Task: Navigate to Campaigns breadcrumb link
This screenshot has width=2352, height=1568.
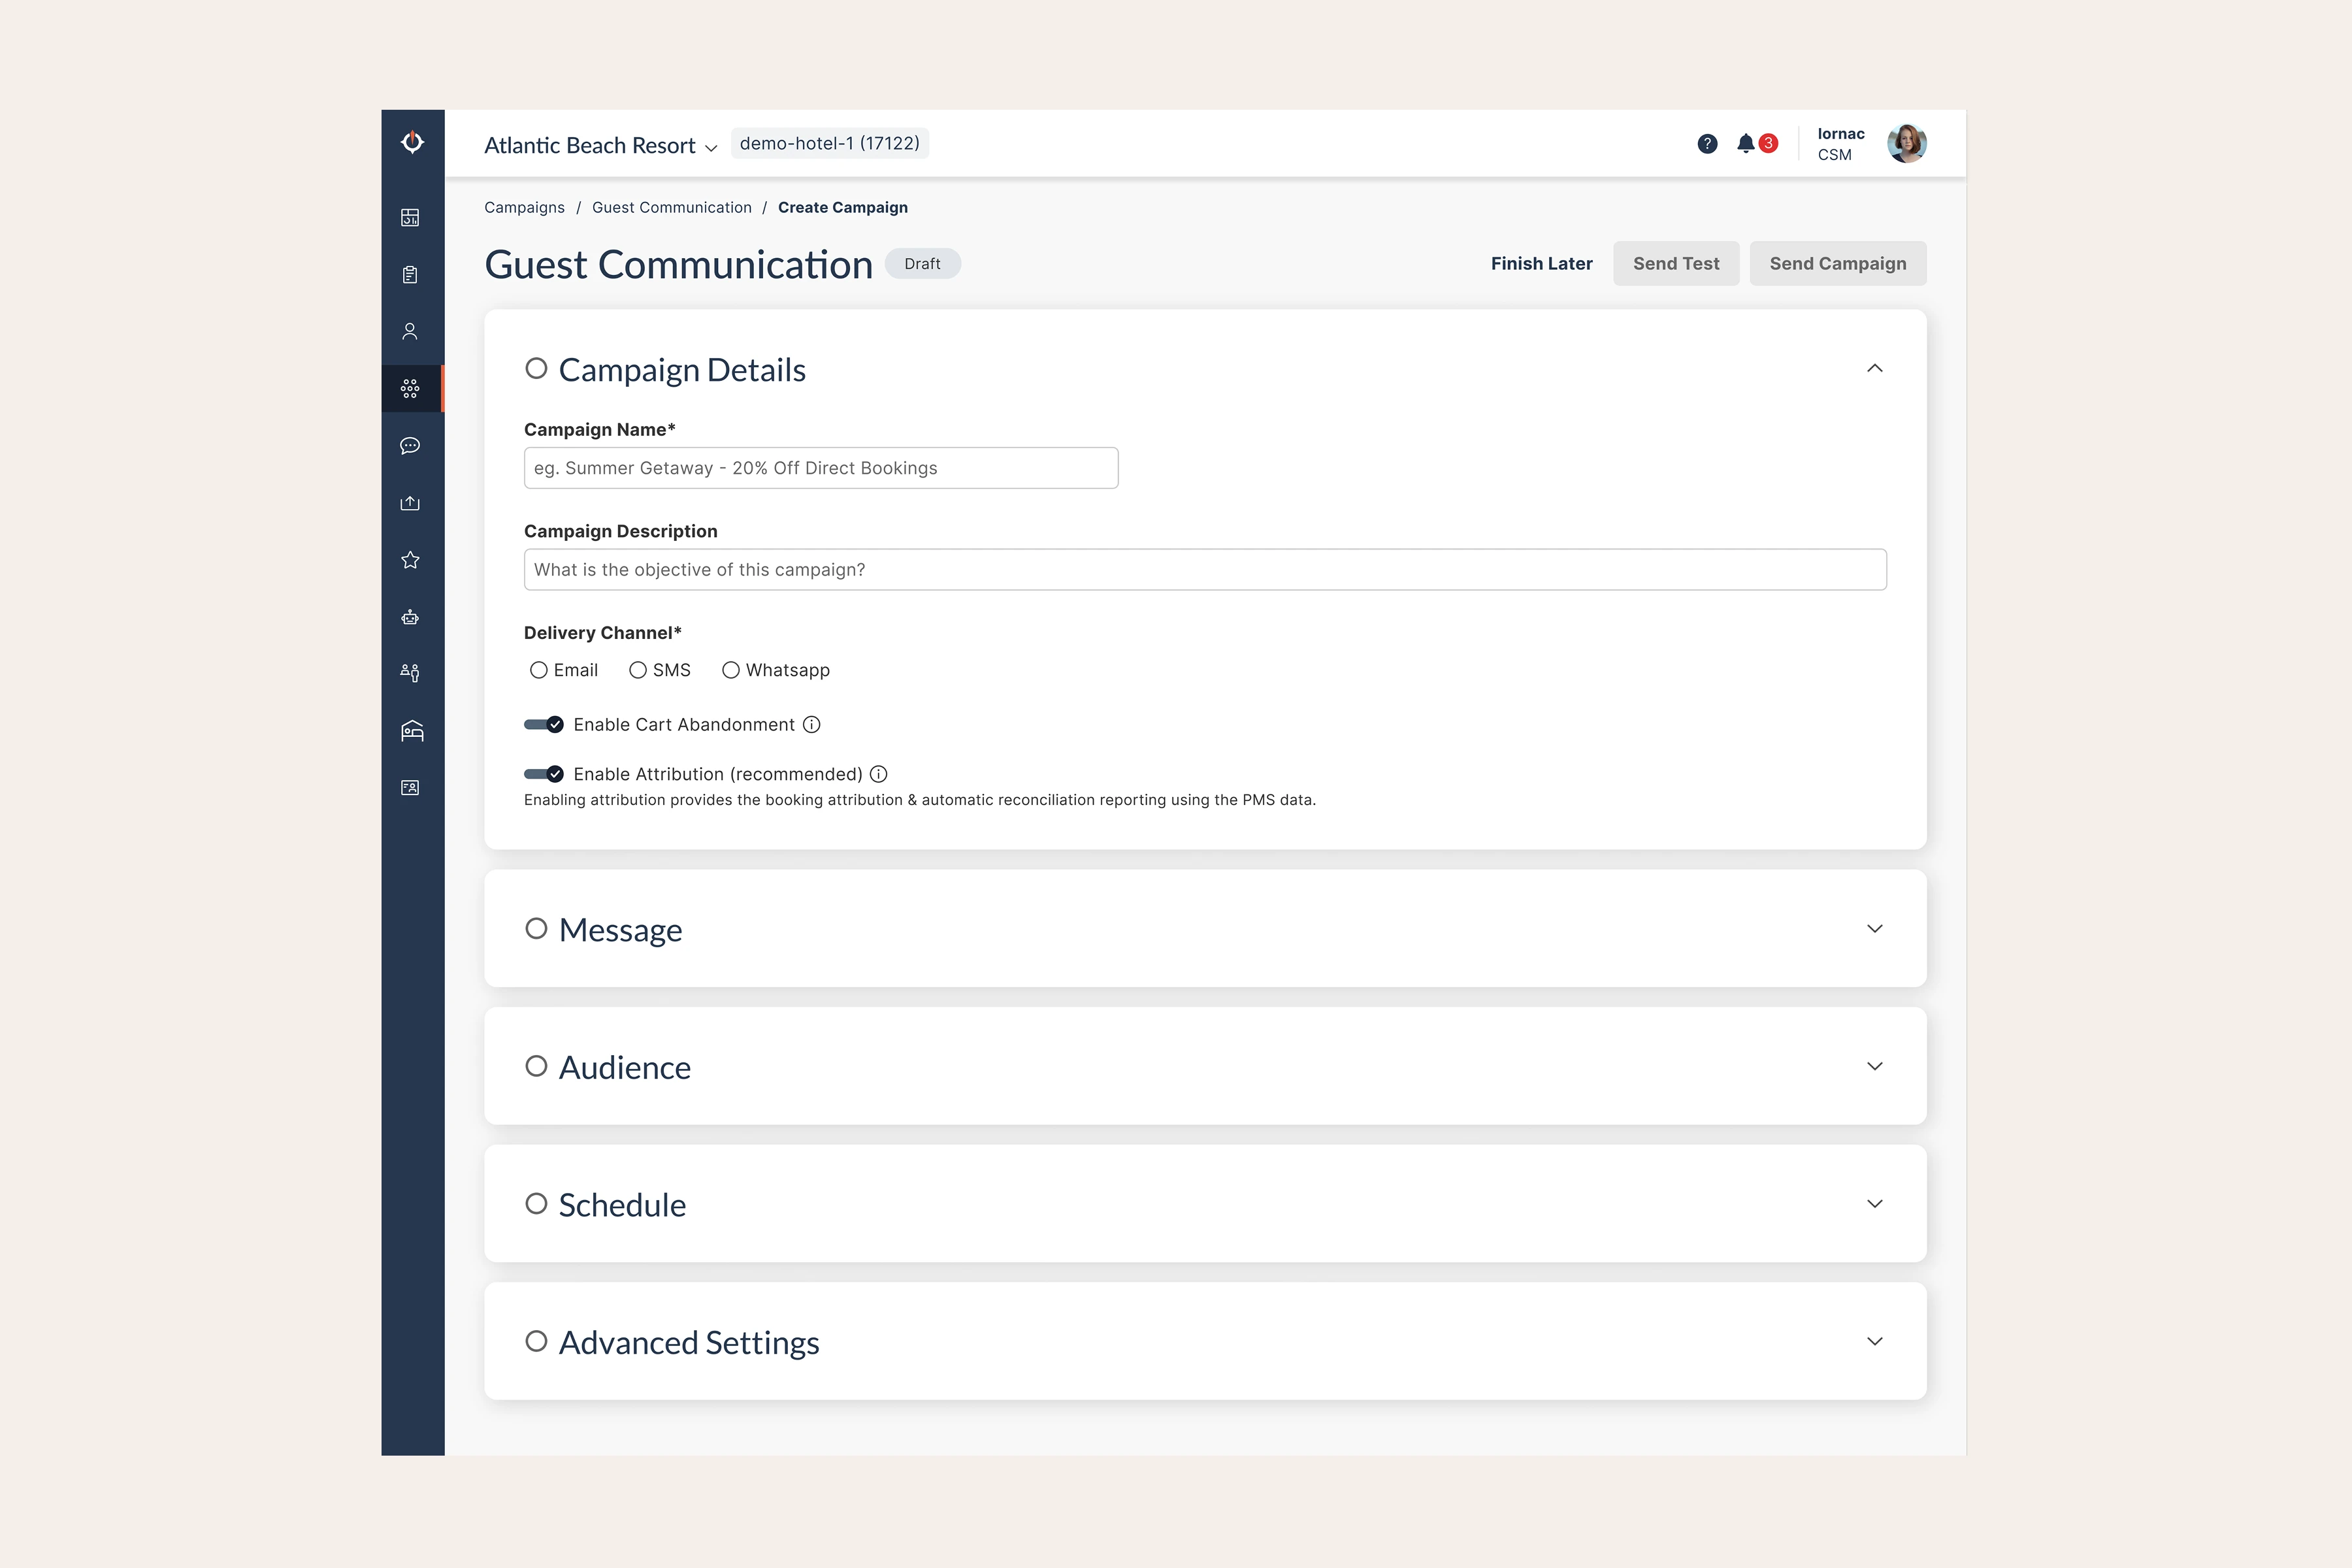Action: tap(523, 207)
